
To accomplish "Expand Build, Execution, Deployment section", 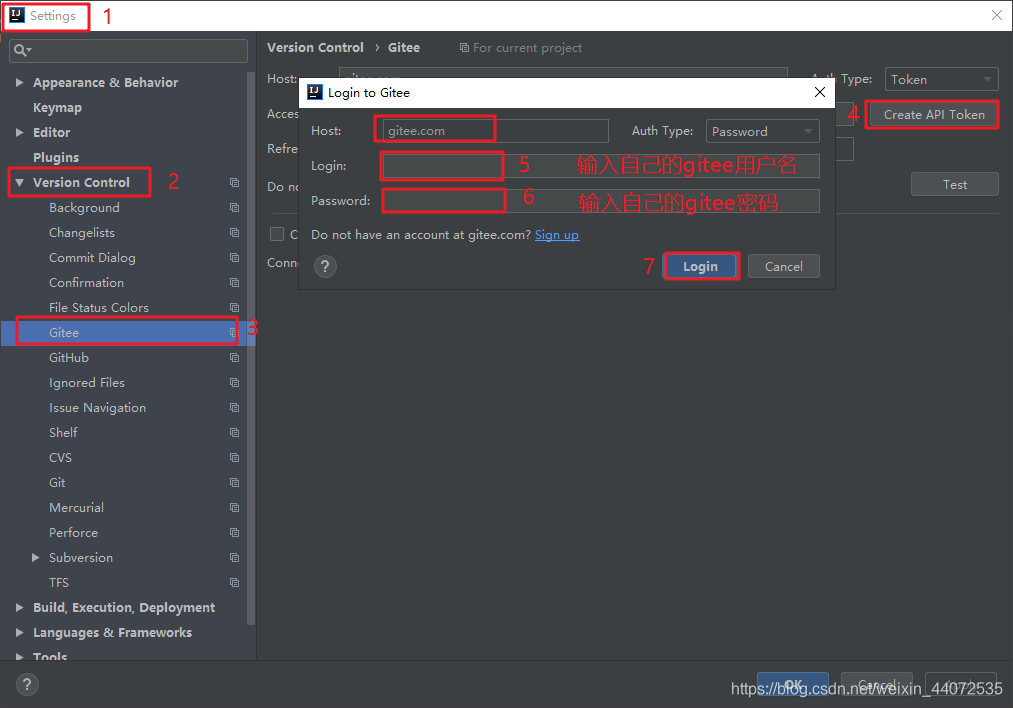I will [19, 608].
